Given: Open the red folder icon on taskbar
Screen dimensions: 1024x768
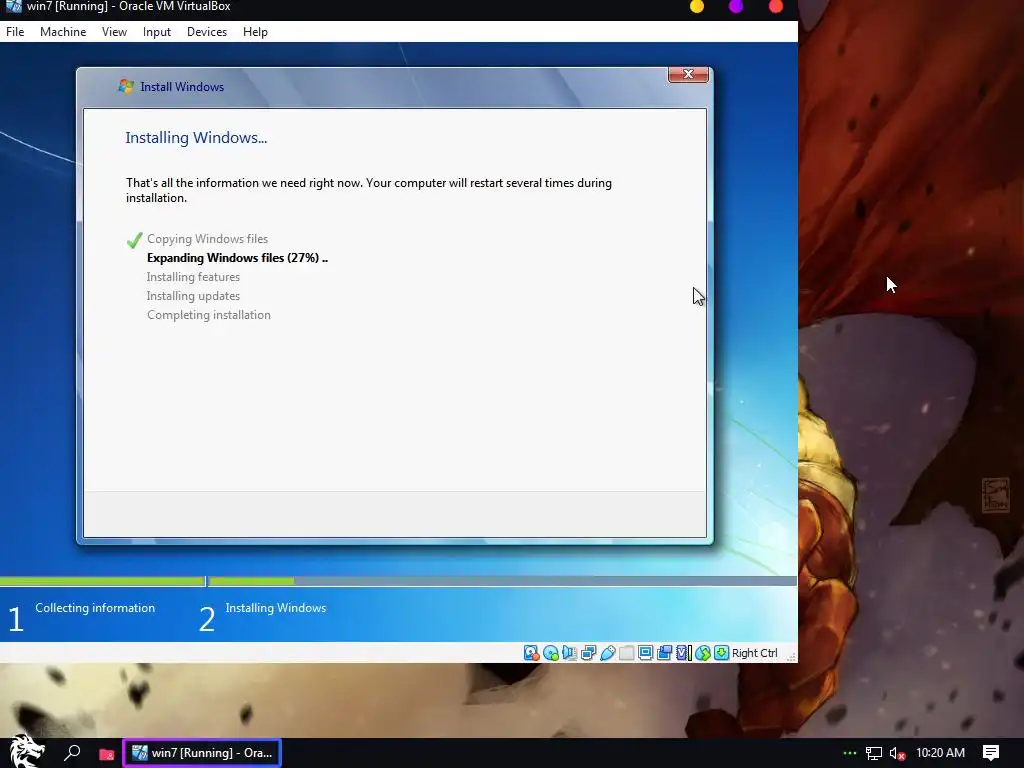Looking at the screenshot, I should [106, 754].
